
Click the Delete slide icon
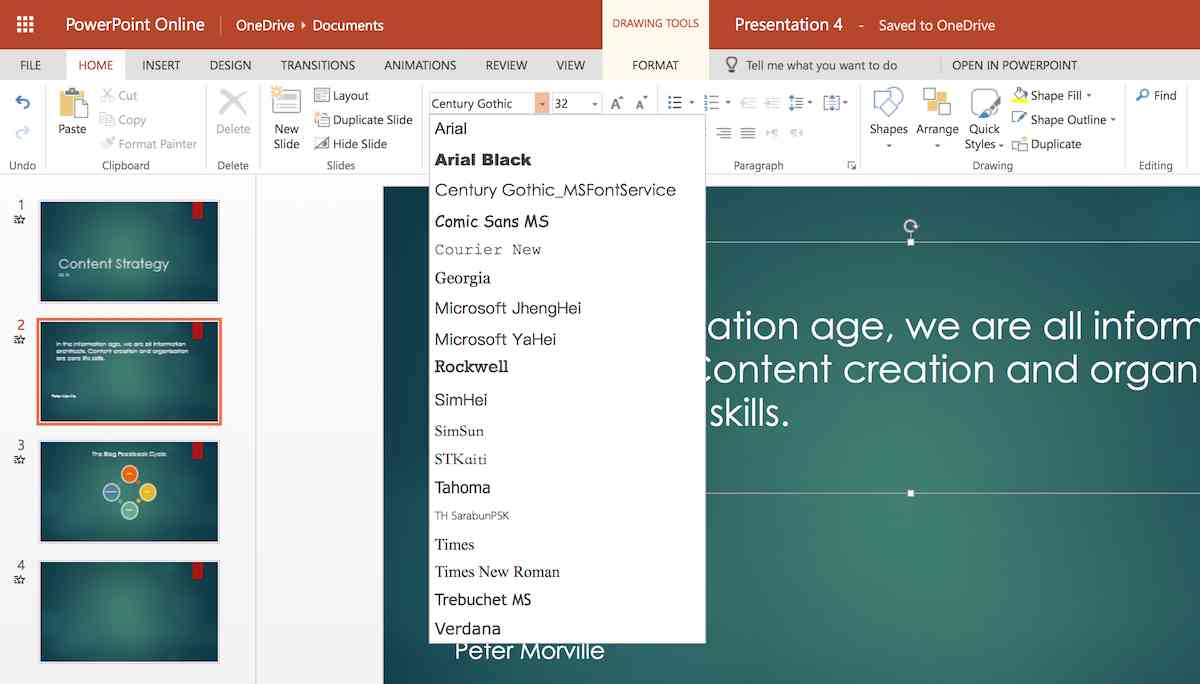pyautogui.click(x=232, y=118)
